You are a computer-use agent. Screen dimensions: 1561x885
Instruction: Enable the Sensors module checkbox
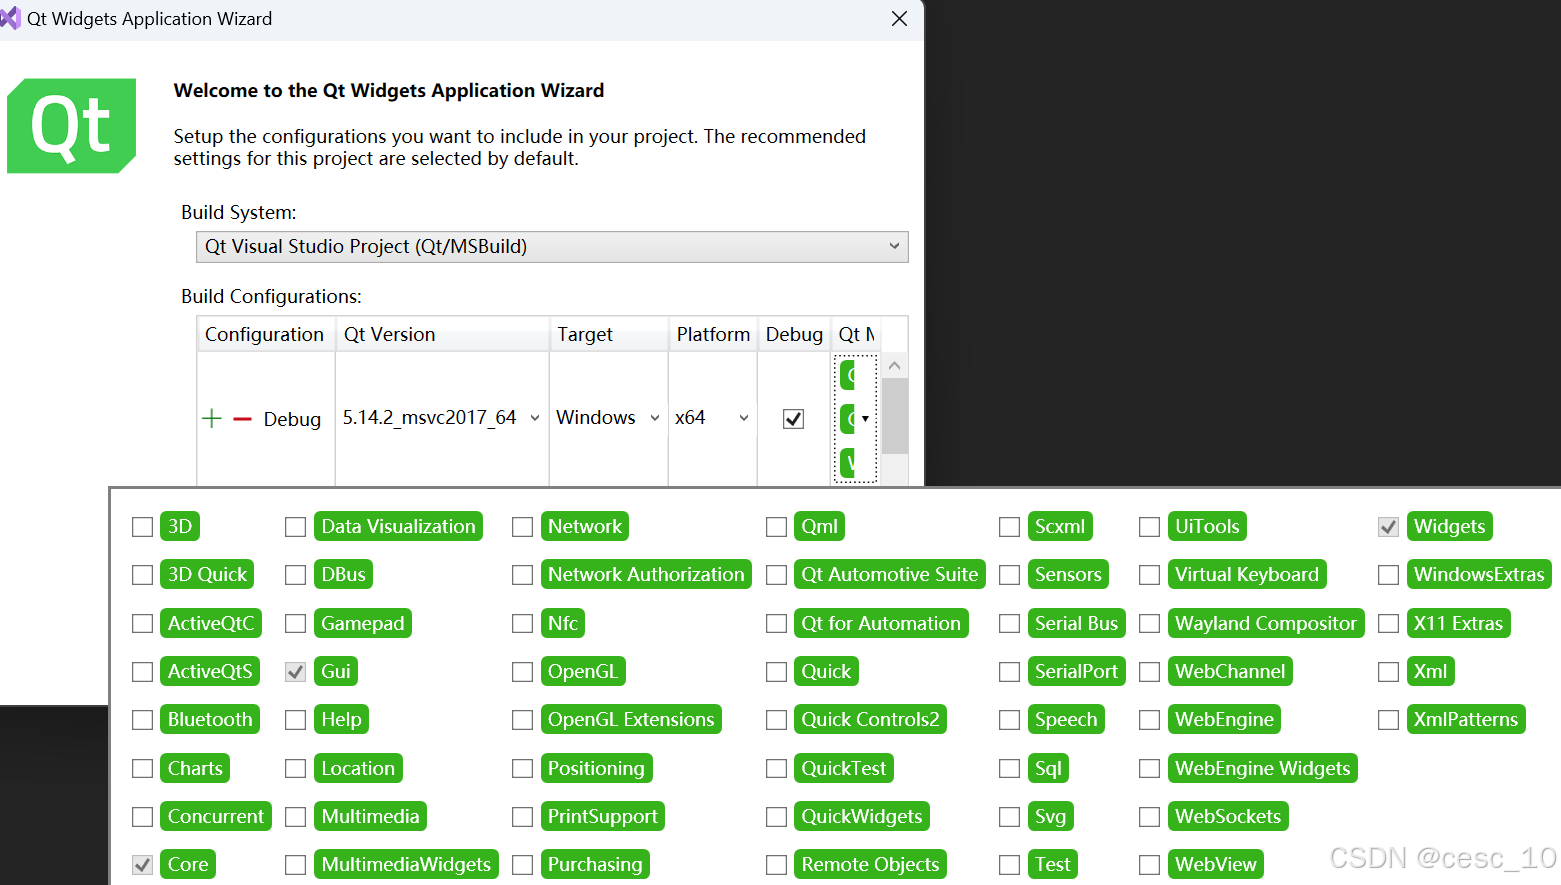click(x=1009, y=575)
